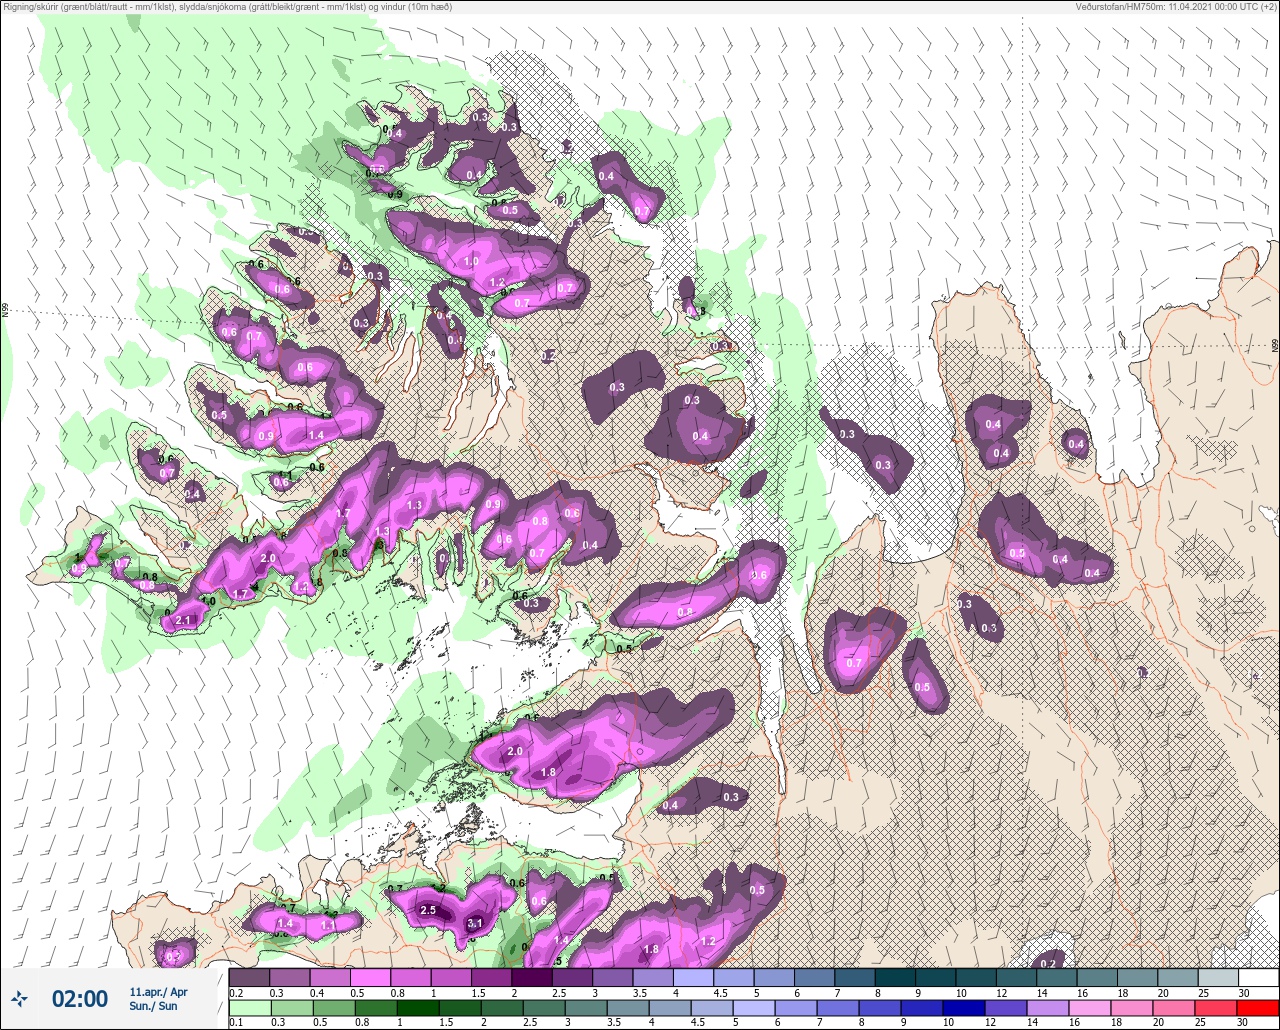Select the red 30 swatch in lower legend row
The image size is (1280, 1030).
(1258, 1007)
